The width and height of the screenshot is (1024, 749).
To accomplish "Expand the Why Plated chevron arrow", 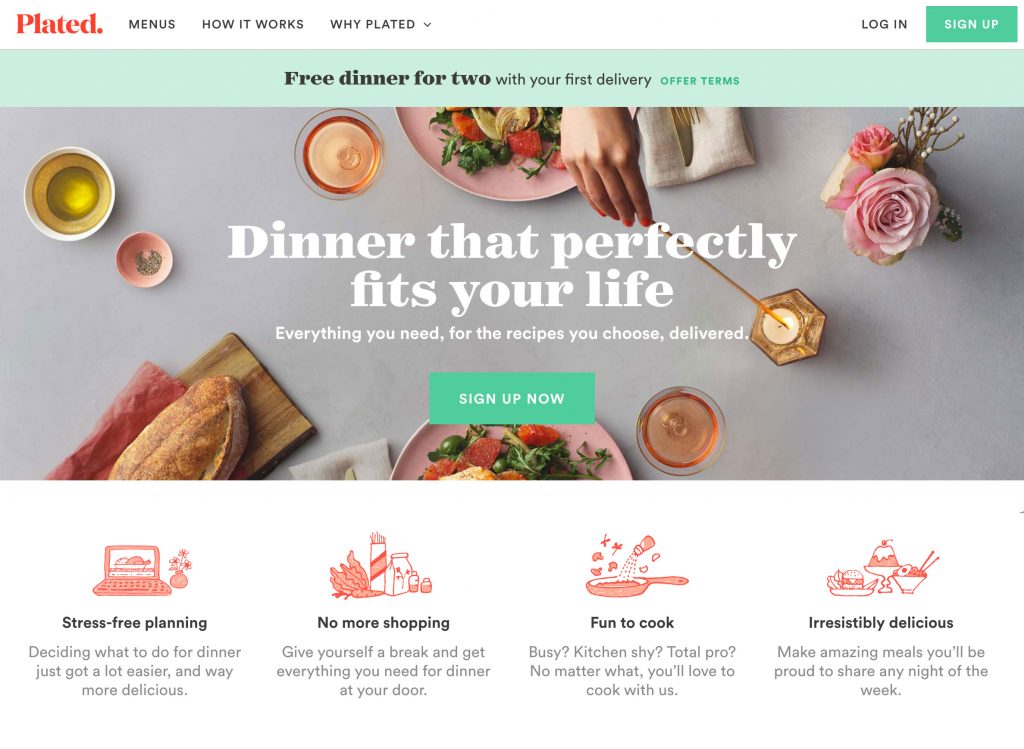I will (x=428, y=25).
